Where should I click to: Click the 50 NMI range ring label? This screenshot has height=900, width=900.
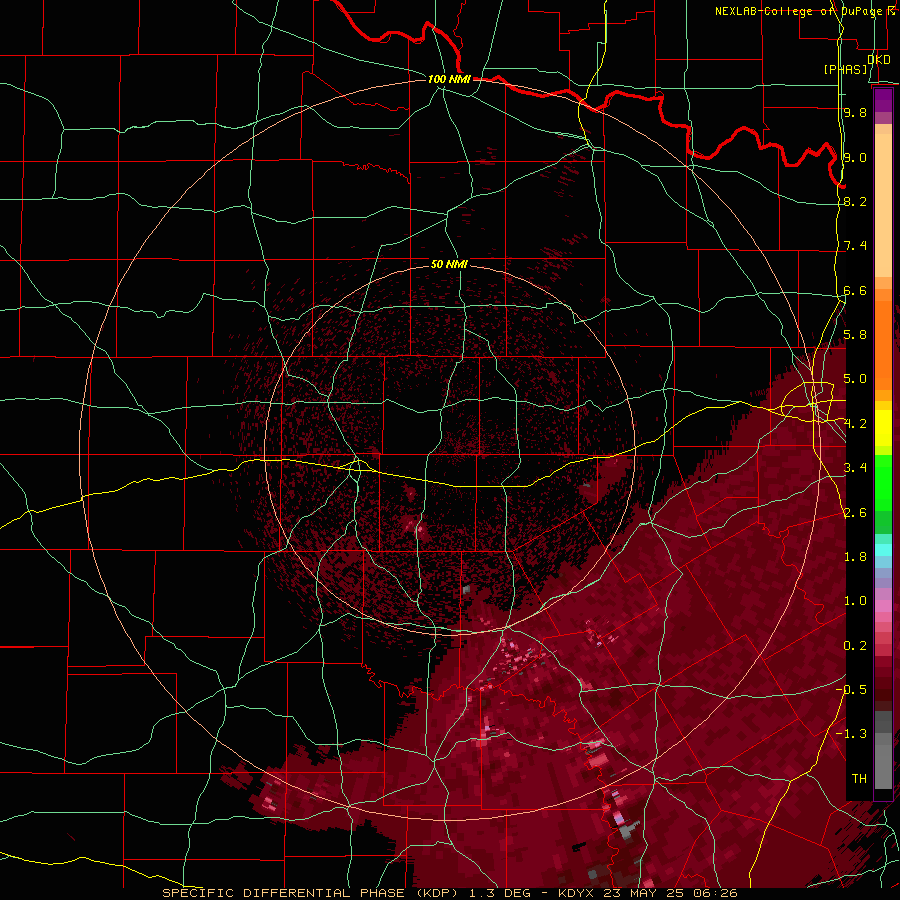(449, 264)
